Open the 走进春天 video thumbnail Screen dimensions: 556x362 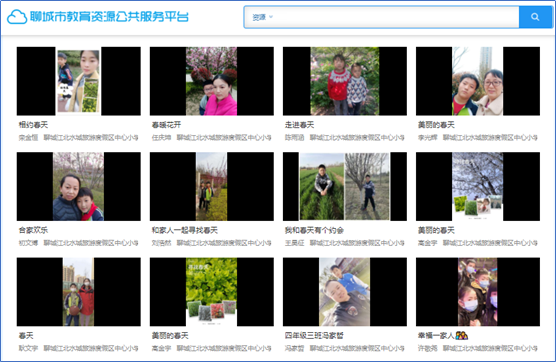[x=345, y=81]
